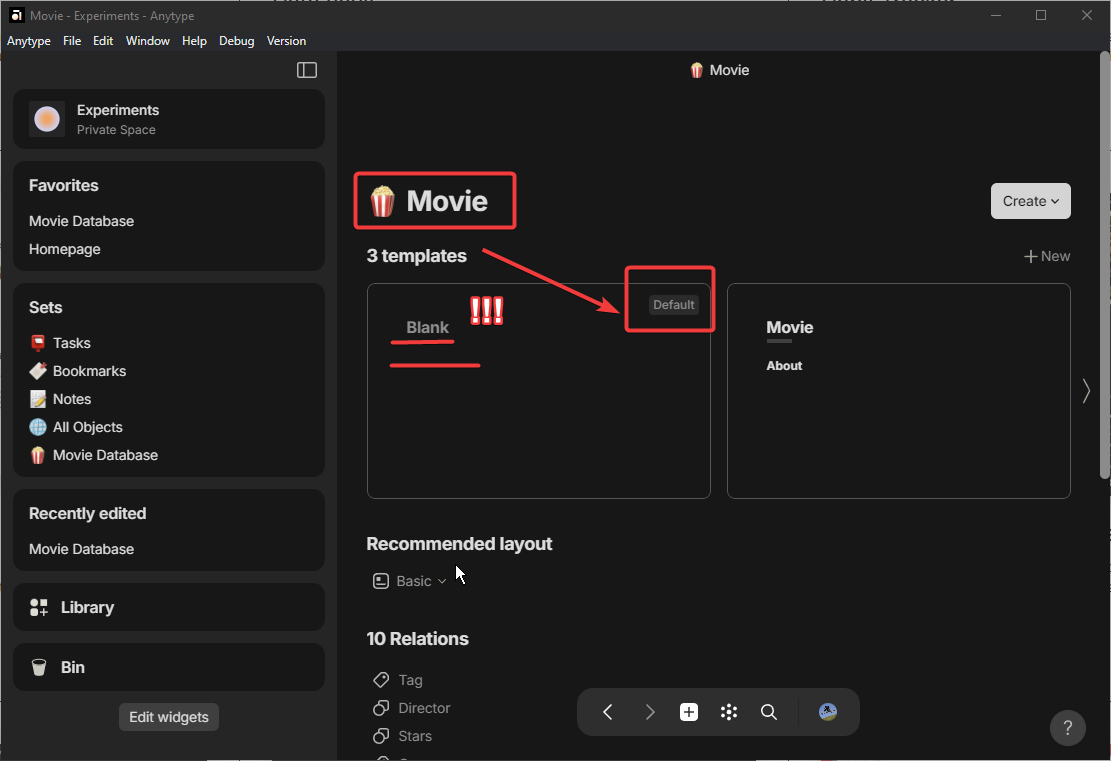Open the Window menu
Image resolution: width=1111 pixels, height=761 pixels.
coord(147,41)
